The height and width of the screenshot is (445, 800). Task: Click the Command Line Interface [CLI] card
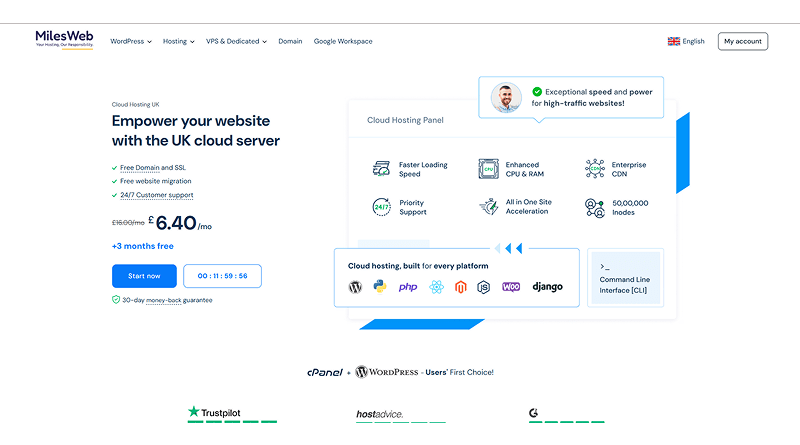tap(626, 278)
